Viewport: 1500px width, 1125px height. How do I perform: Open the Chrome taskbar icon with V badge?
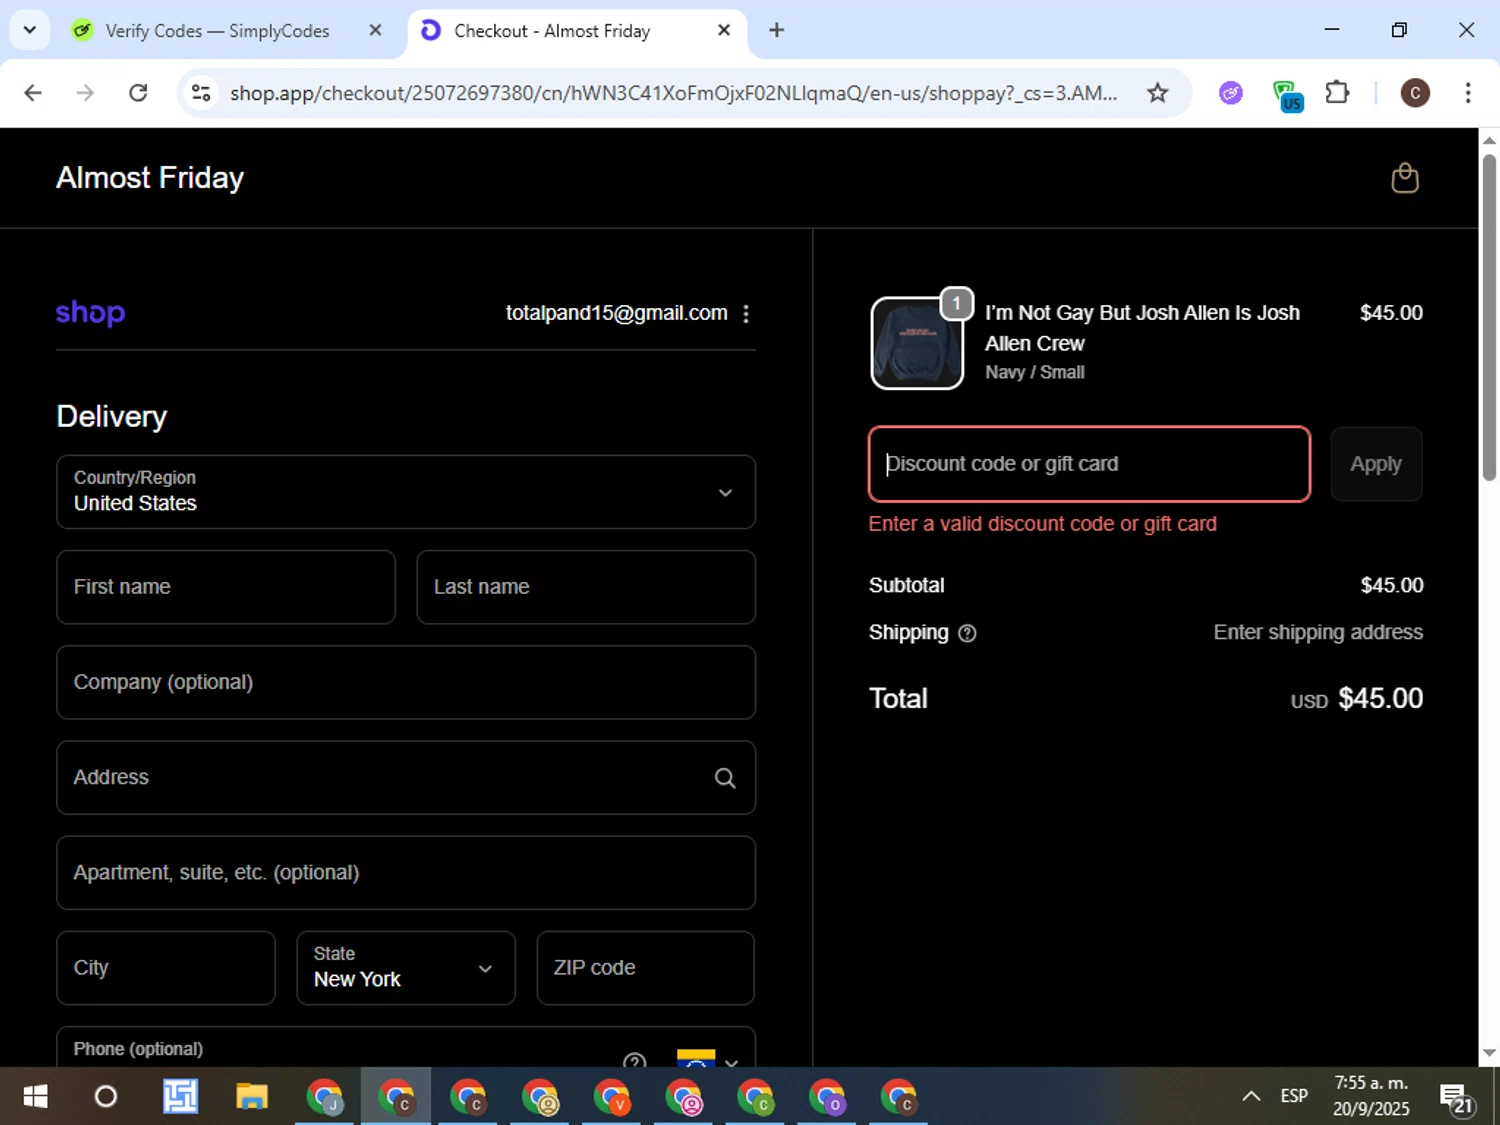coord(612,1097)
